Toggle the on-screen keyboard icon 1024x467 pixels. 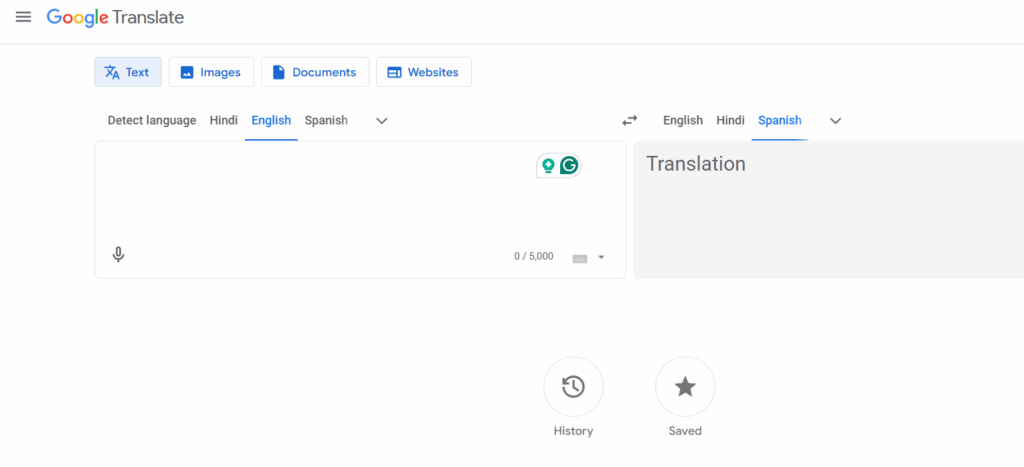pyautogui.click(x=580, y=258)
